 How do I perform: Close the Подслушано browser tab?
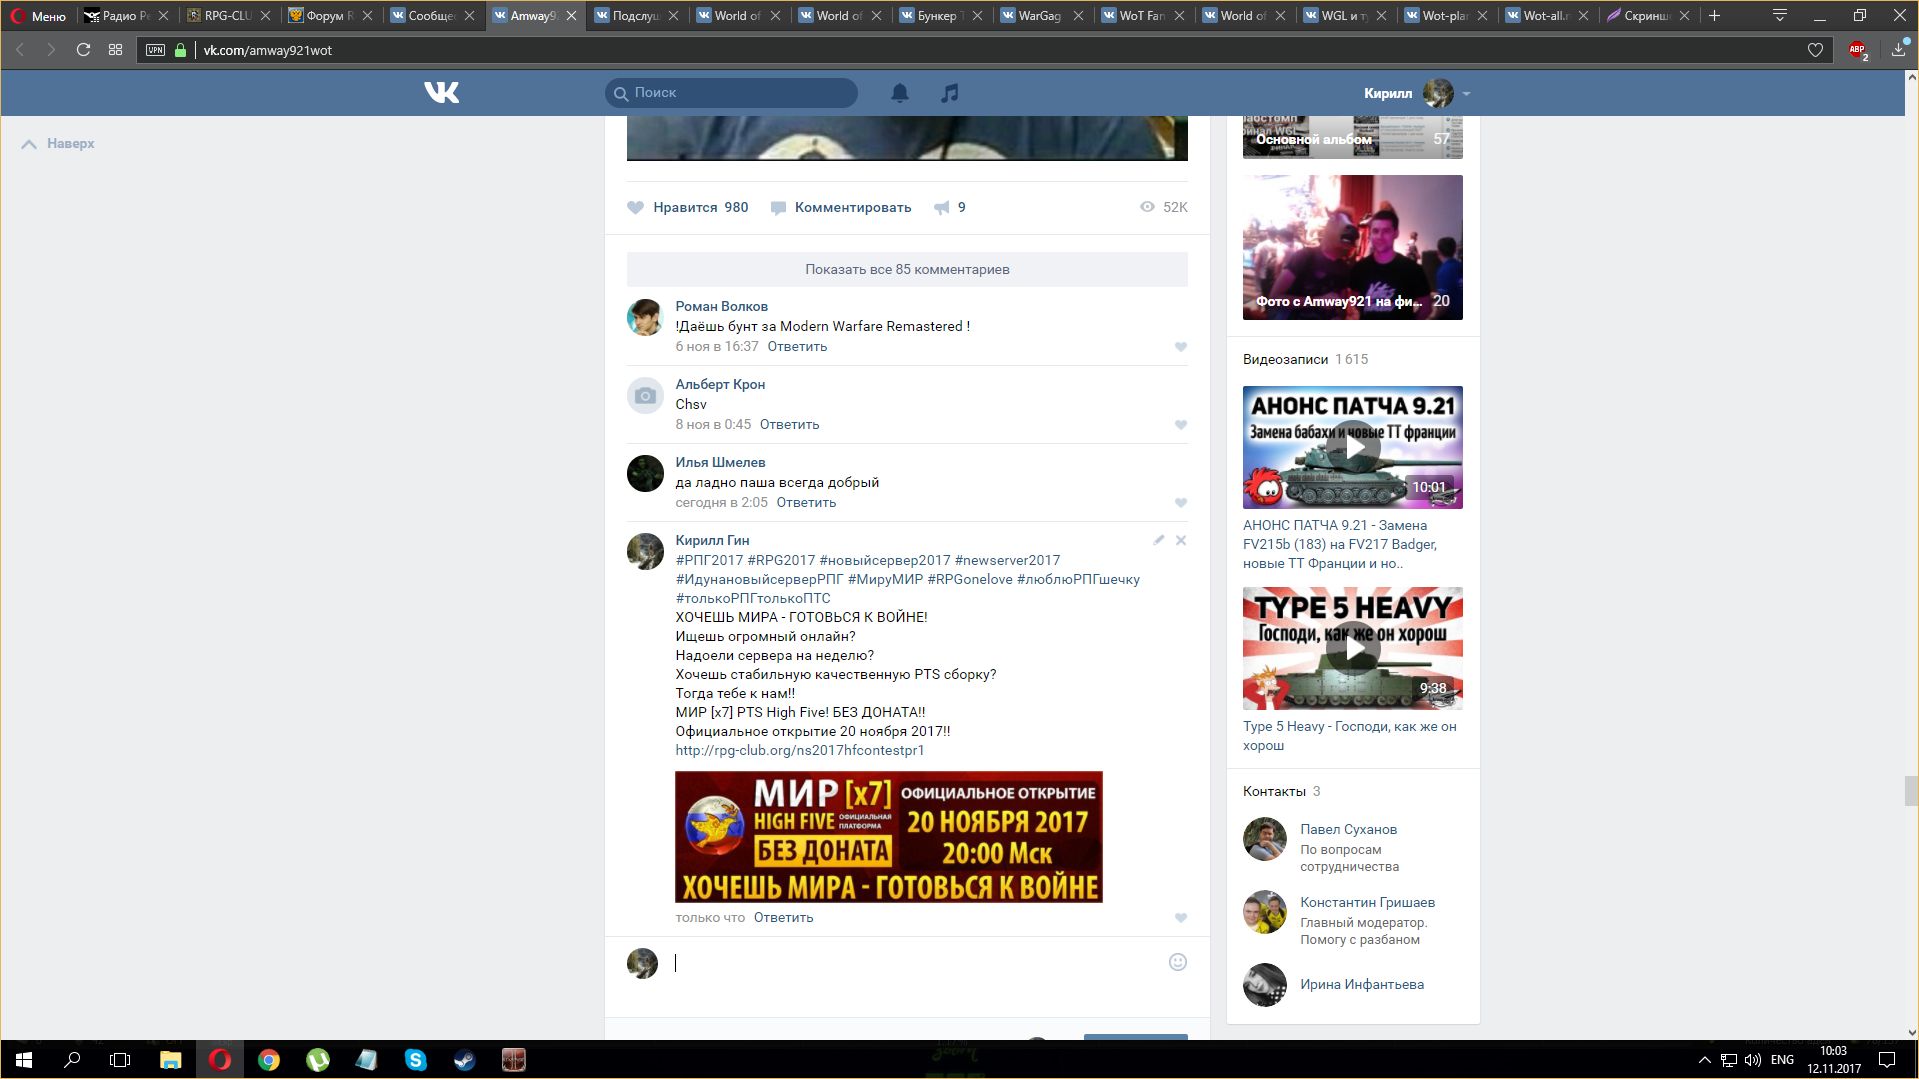coord(673,16)
